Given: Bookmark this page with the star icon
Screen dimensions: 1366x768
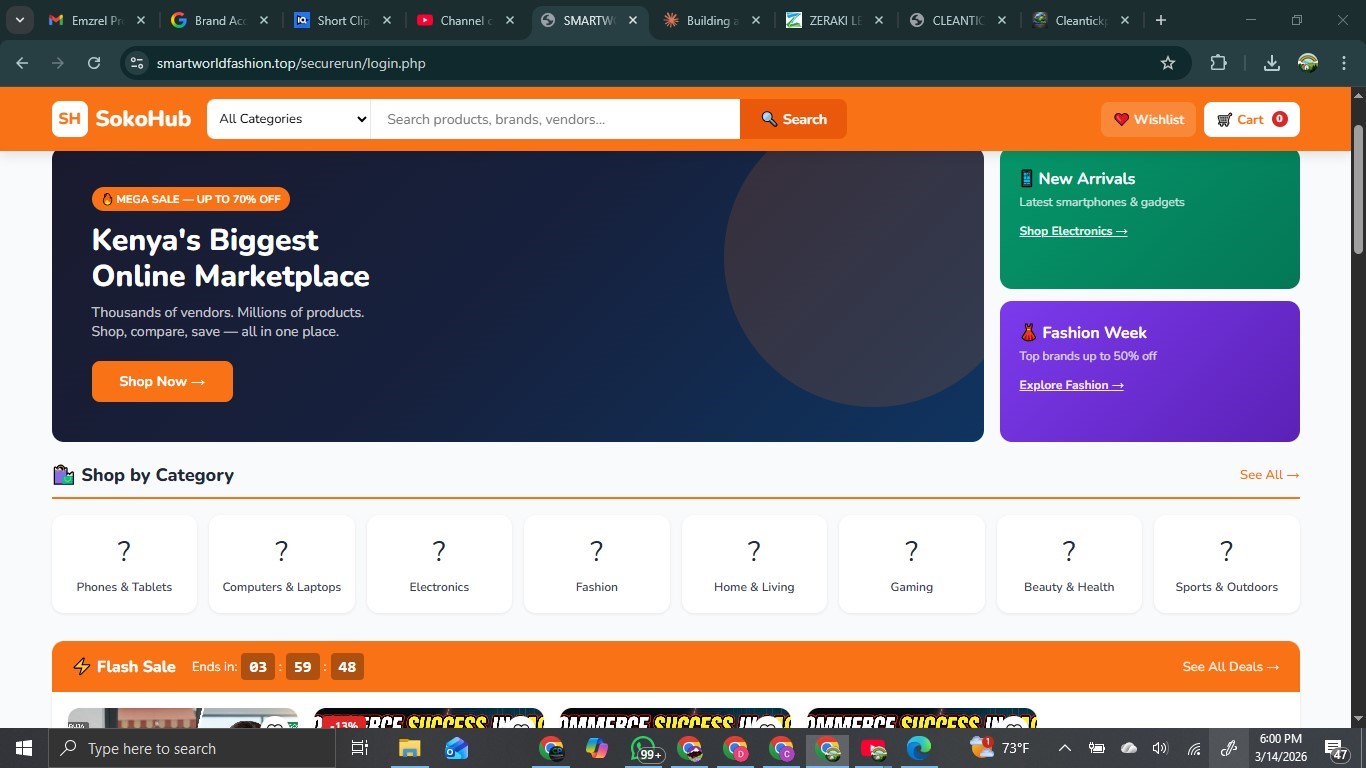Looking at the screenshot, I should click(x=1167, y=63).
